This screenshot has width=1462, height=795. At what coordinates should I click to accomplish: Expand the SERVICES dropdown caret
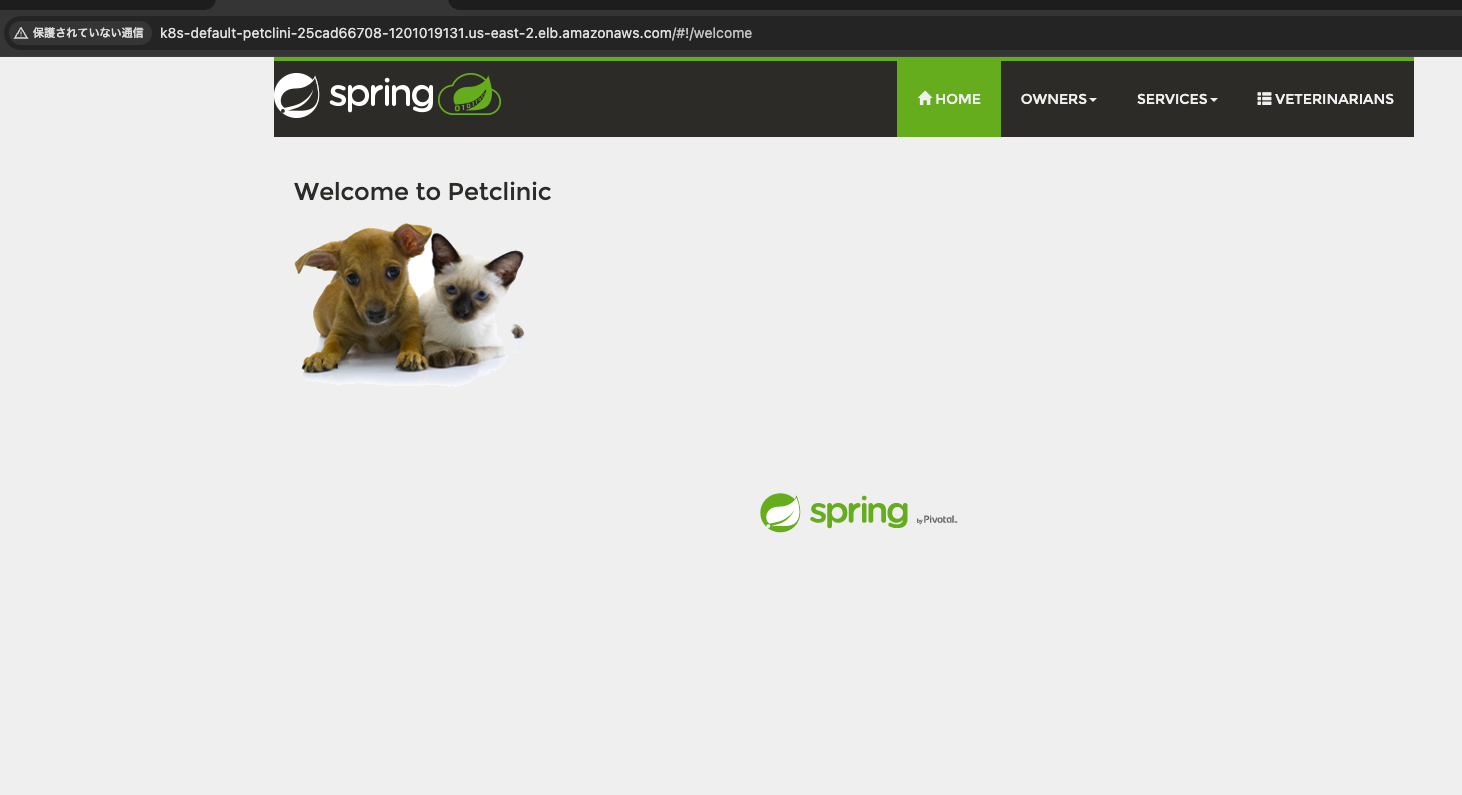pyautogui.click(x=1214, y=100)
